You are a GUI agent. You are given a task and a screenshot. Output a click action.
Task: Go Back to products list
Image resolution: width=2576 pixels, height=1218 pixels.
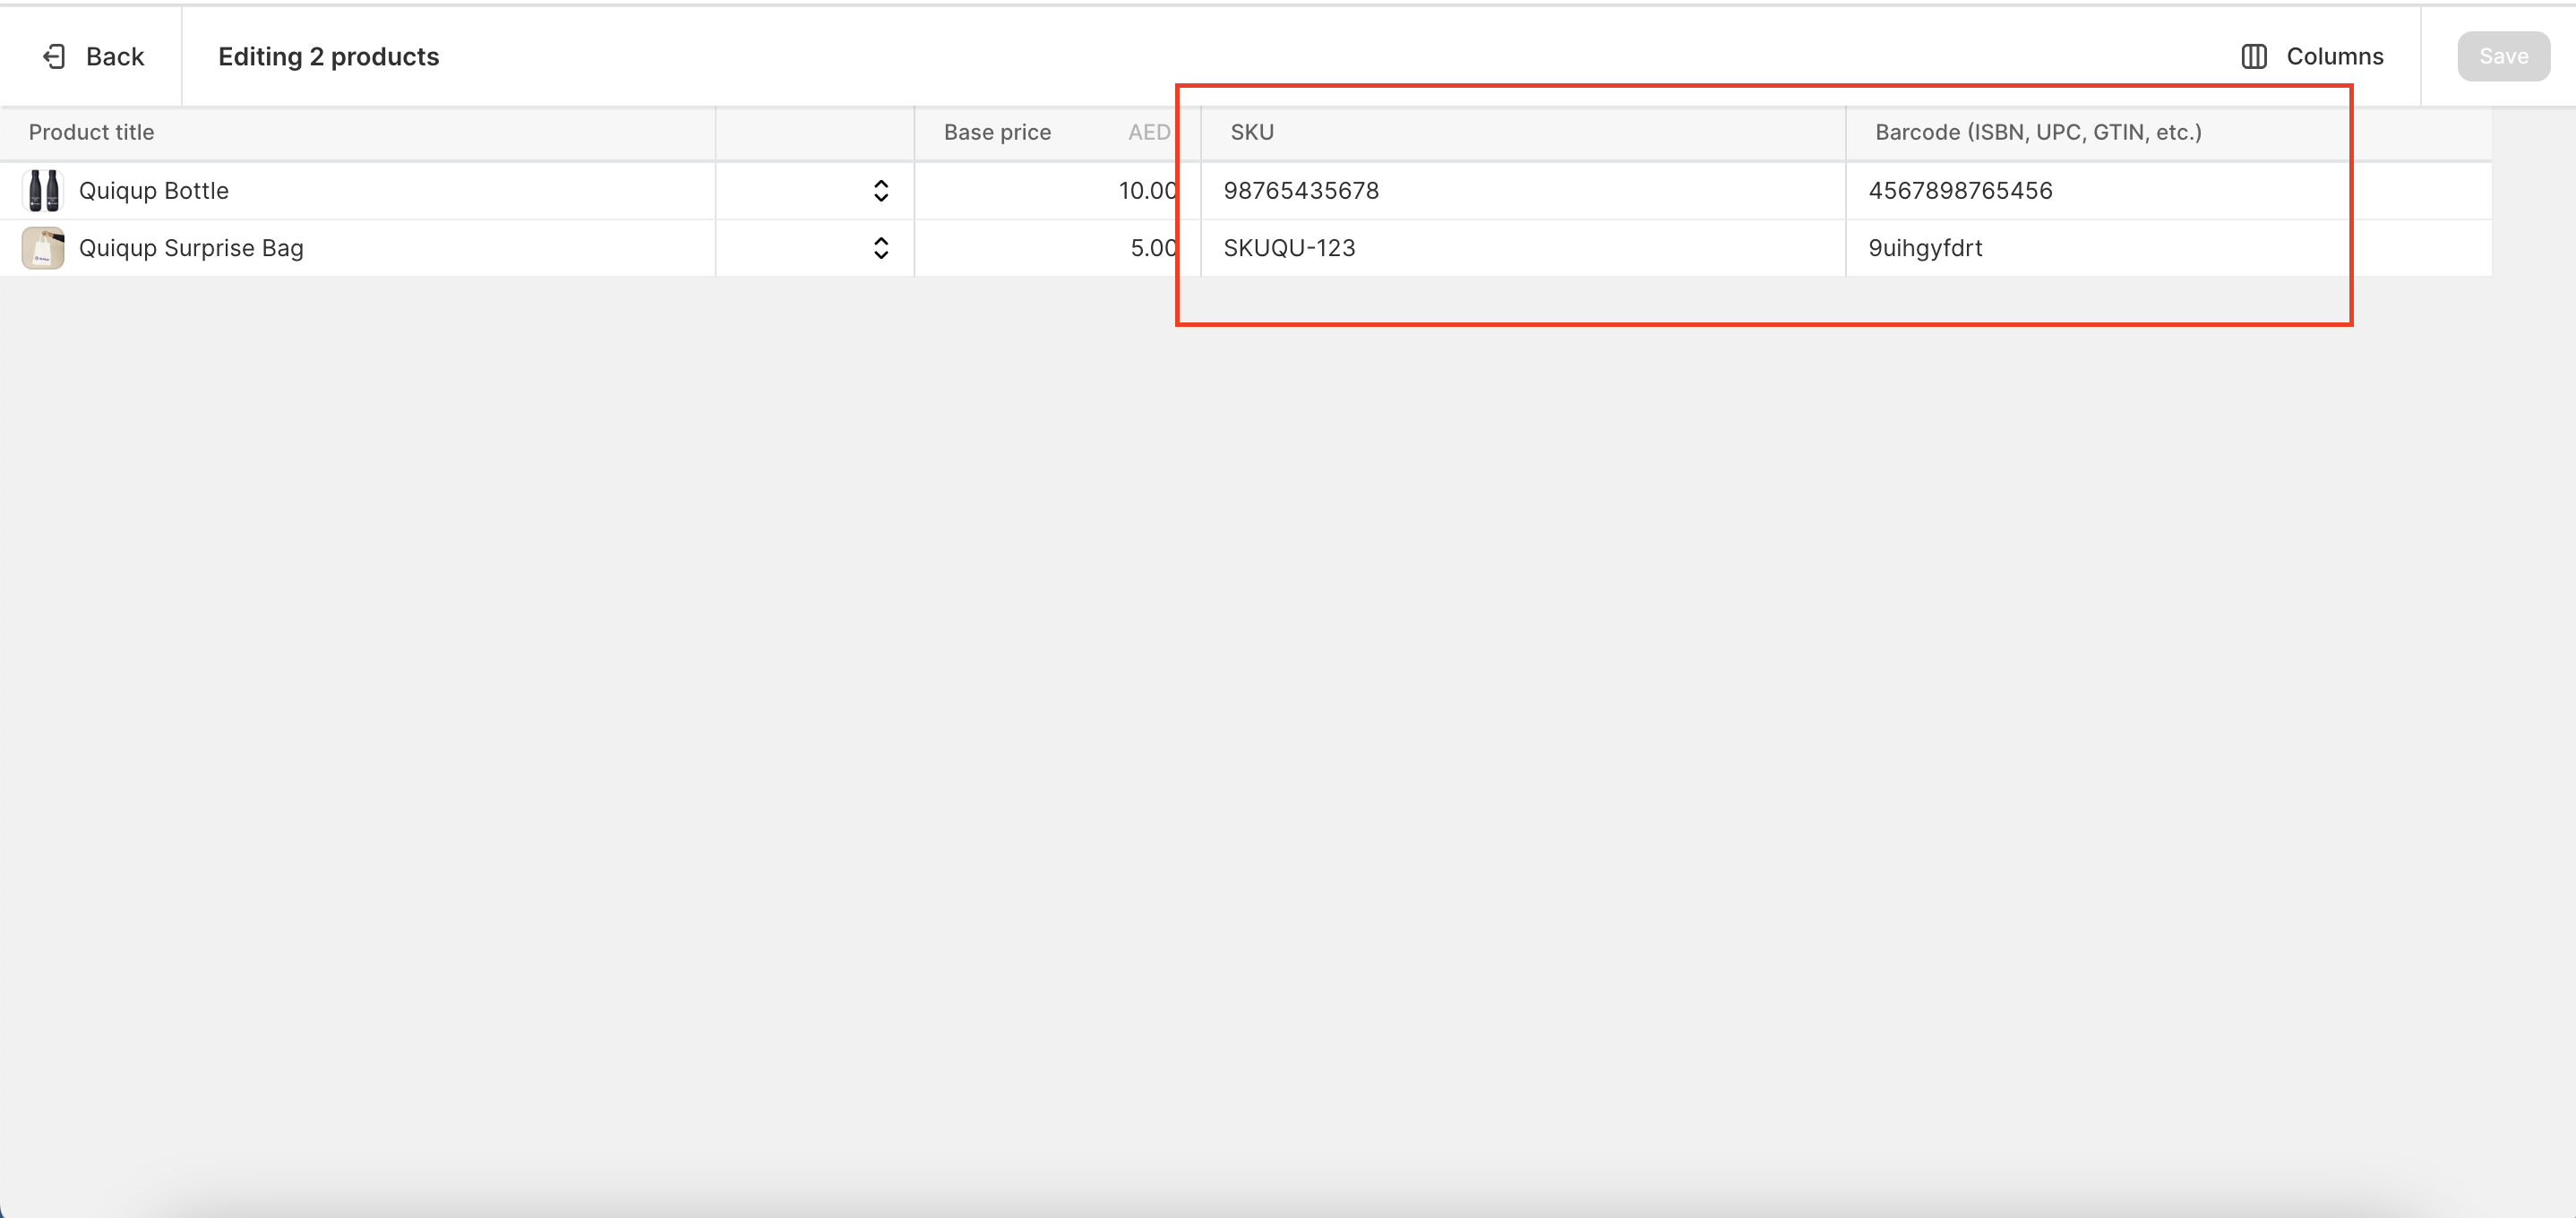point(114,57)
